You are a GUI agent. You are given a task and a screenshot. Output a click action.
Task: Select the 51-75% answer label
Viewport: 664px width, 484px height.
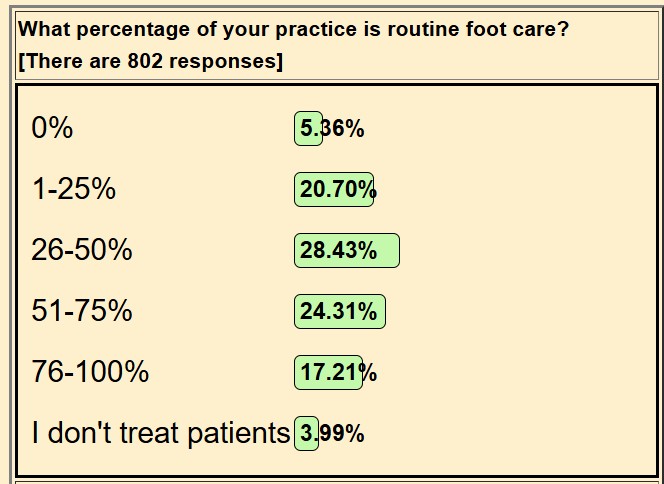[x=82, y=310]
